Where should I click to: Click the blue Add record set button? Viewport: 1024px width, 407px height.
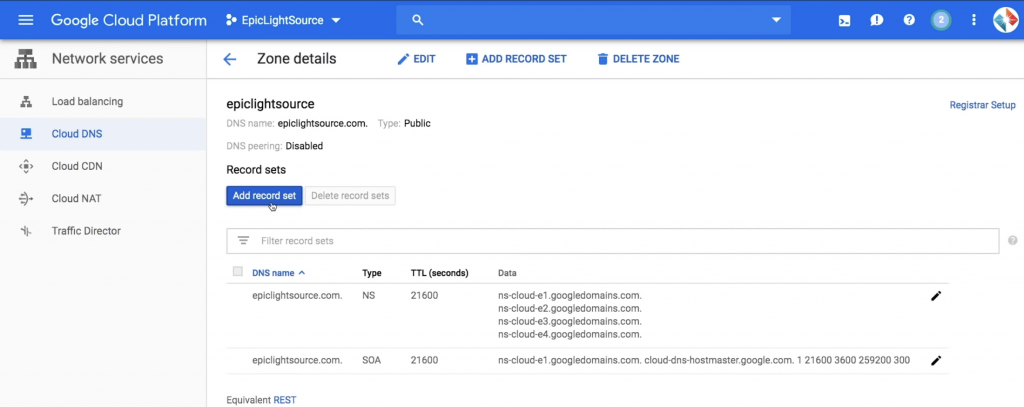(x=264, y=196)
